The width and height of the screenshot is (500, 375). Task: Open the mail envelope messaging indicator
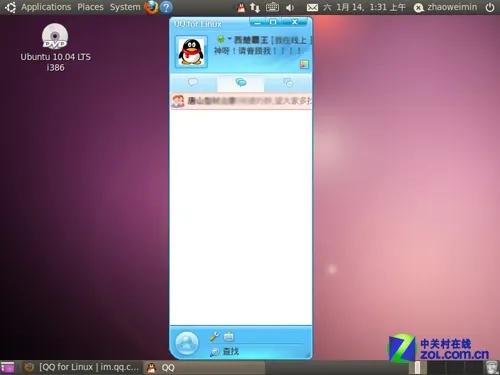coord(312,7)
